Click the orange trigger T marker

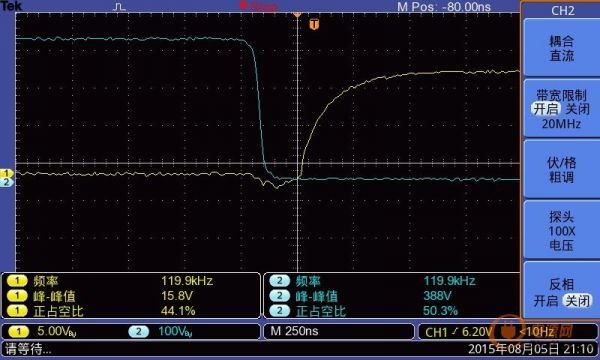pyautogui.click(x=314, y=25)
